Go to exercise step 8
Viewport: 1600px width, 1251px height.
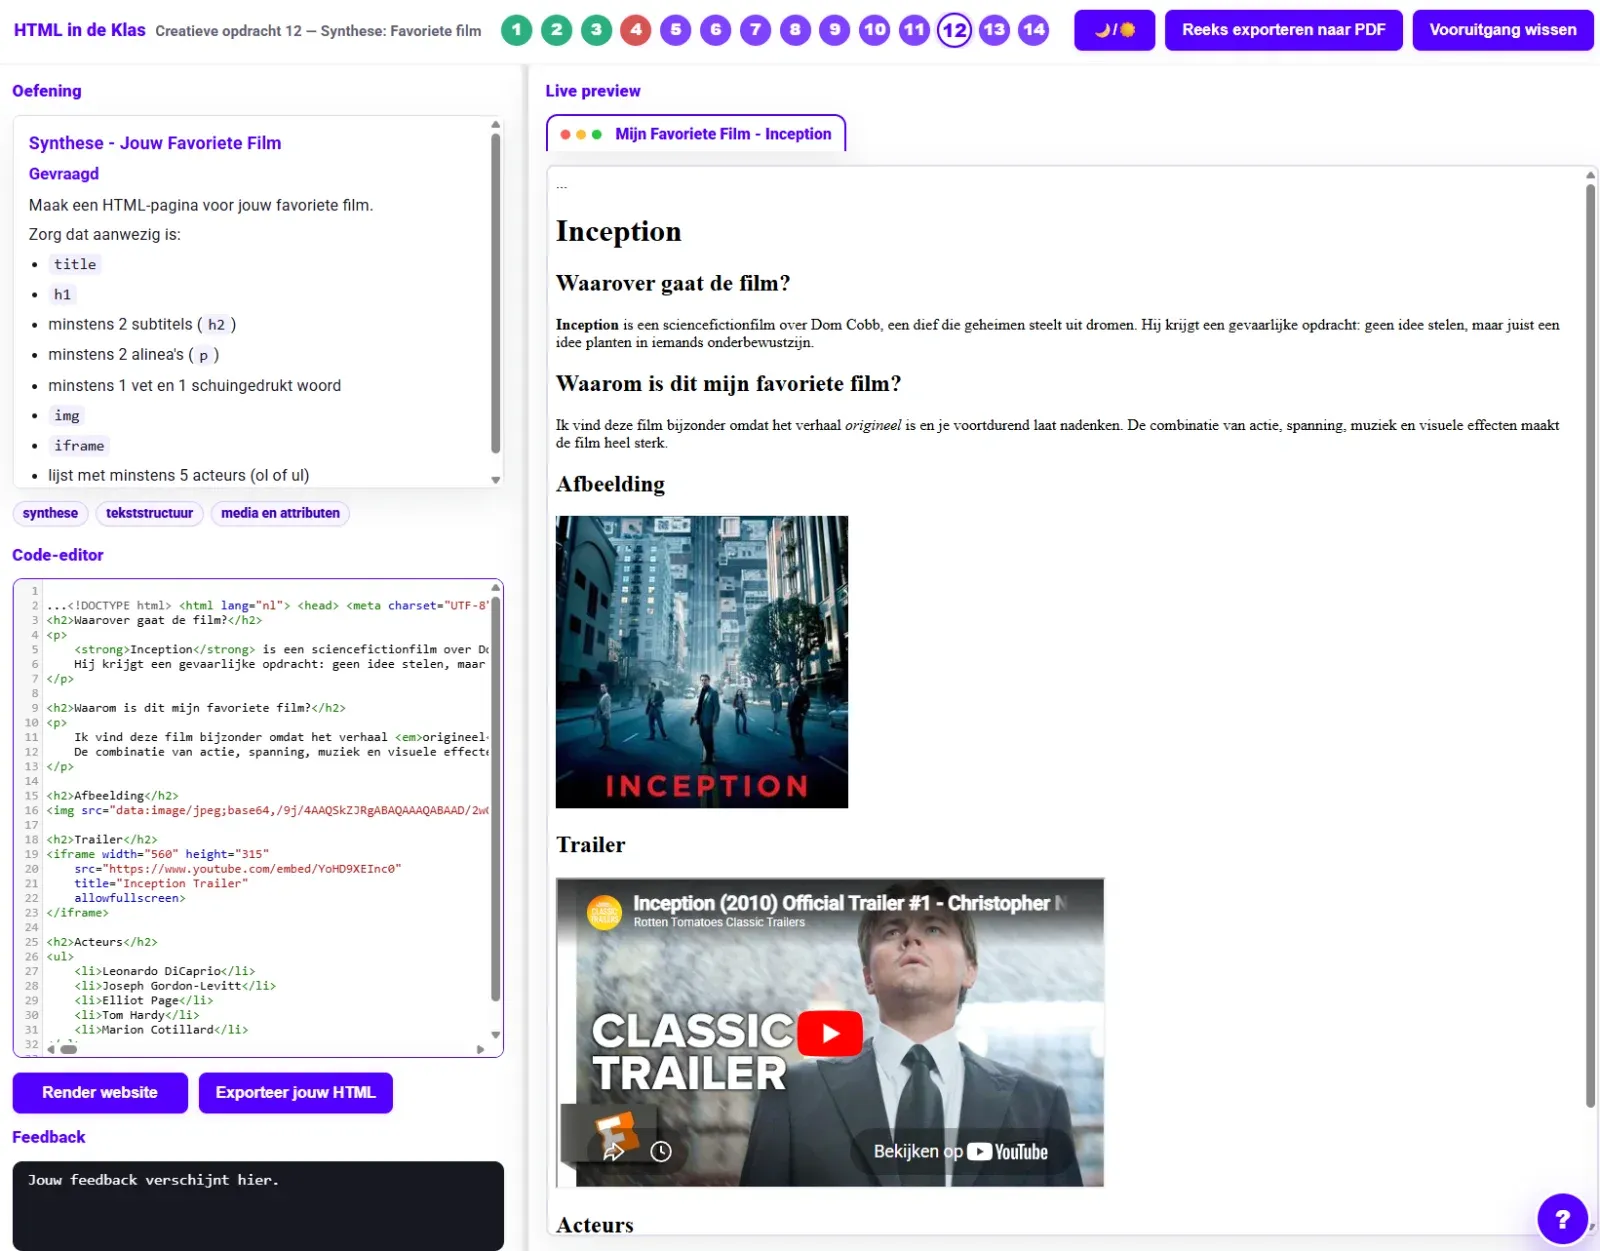coord(795,30)
